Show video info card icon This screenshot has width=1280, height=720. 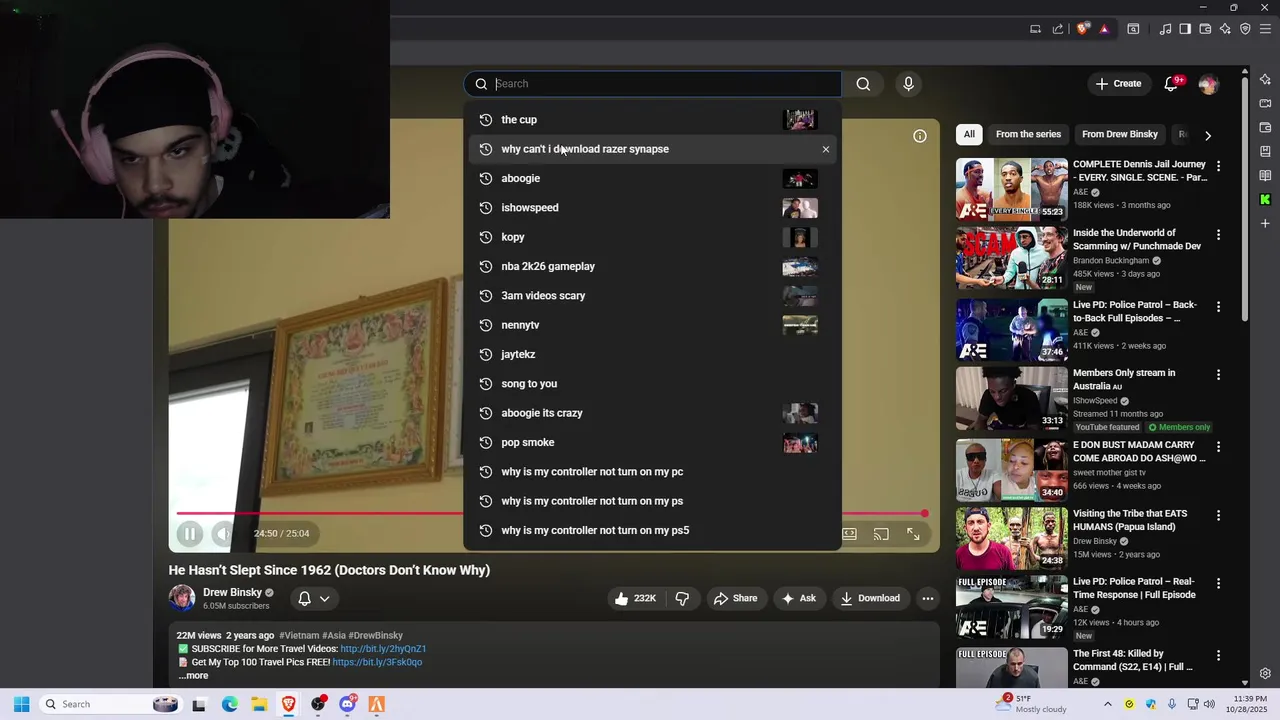[x=920, y=136]
